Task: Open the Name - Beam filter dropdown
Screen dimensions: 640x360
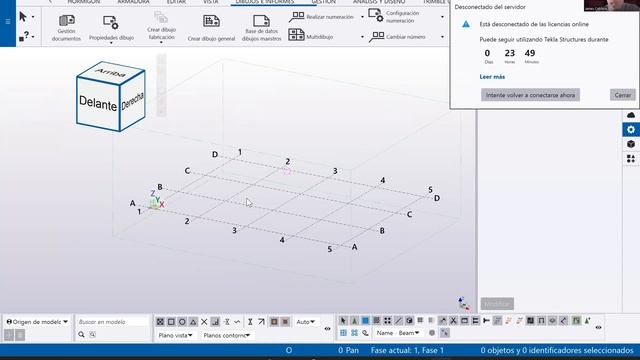Action: 398,333
